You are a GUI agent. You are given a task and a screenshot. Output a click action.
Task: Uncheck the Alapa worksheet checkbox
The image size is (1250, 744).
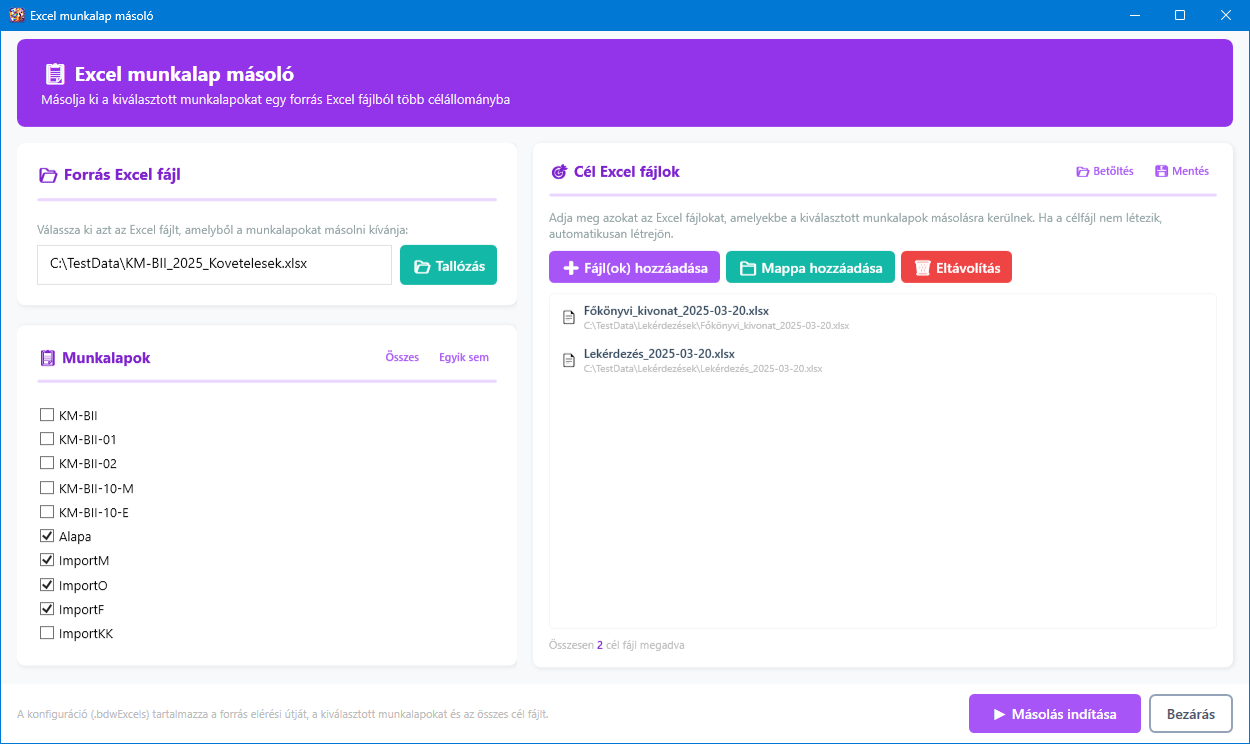point(47,536)
